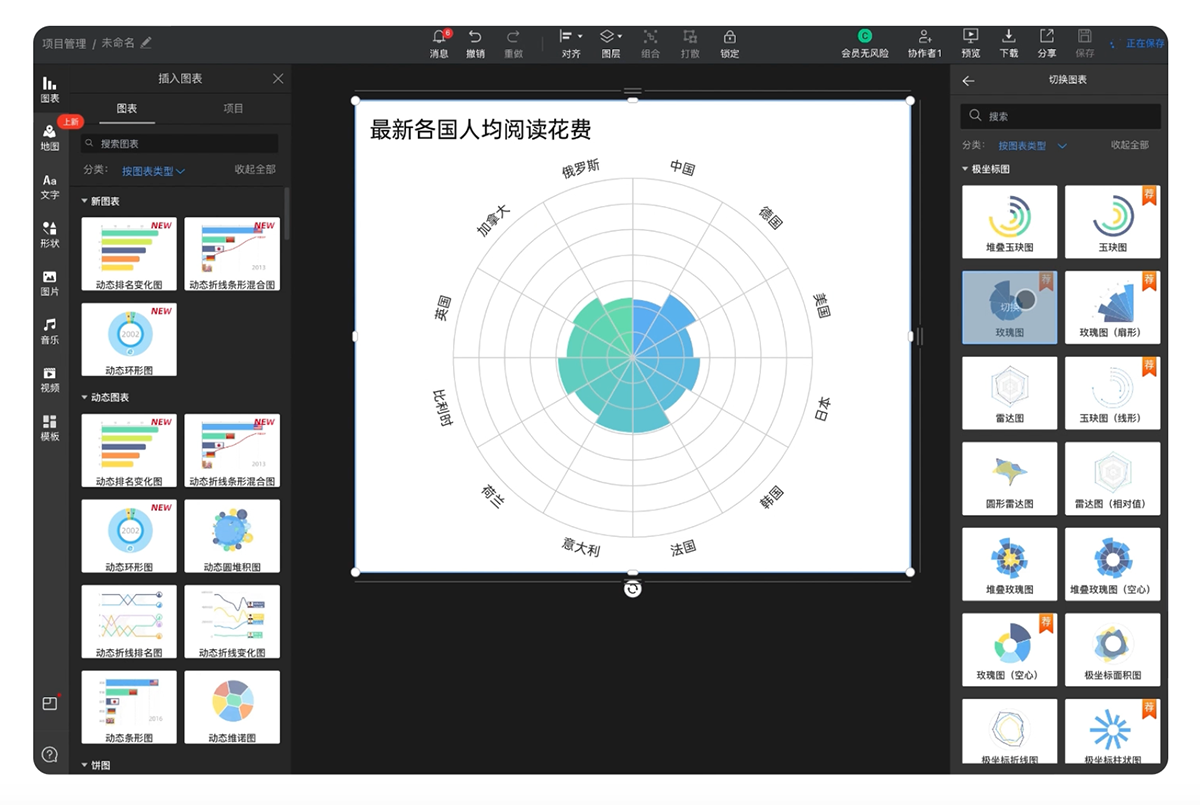This screenshot has height=805, width=1200.
Task: Switch chart to 玉玦图
Action: [x=1112, y=222]
